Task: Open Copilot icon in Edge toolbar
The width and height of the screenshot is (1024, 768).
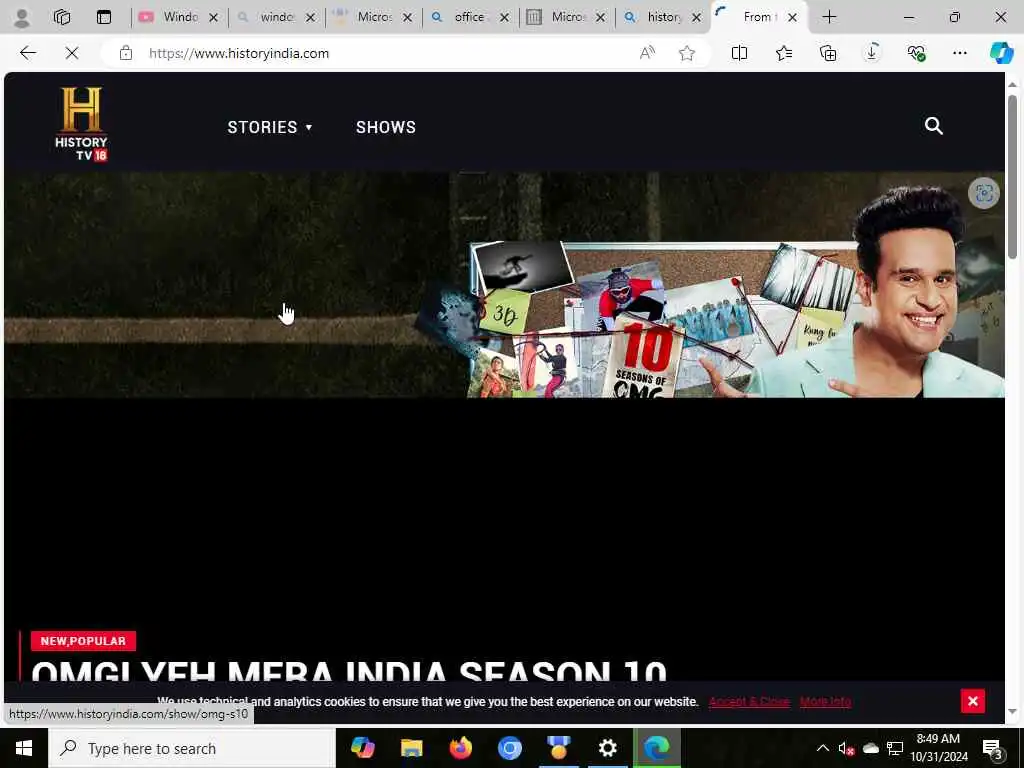Action: (x=1002, y=53)
